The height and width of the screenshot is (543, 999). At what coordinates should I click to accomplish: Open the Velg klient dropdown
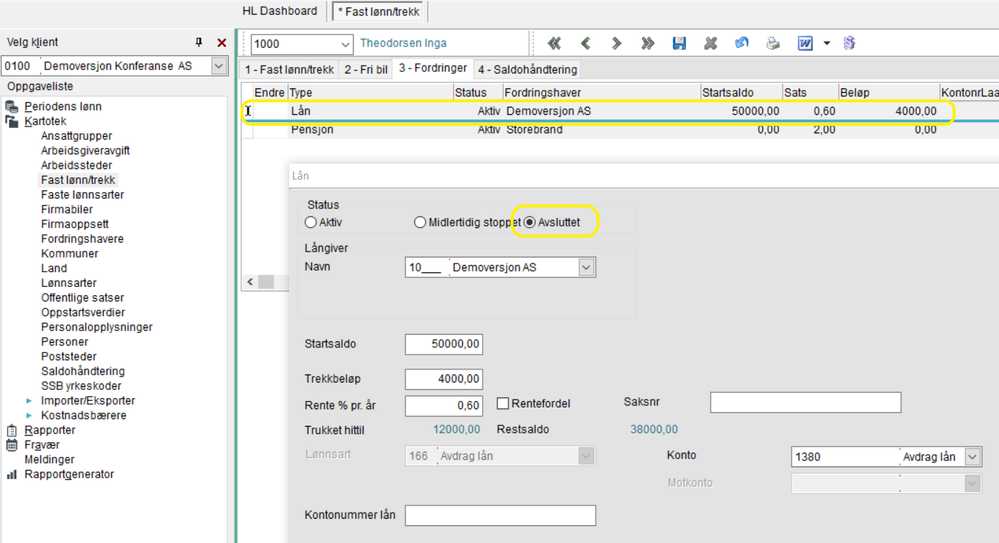tap(220, 66)
